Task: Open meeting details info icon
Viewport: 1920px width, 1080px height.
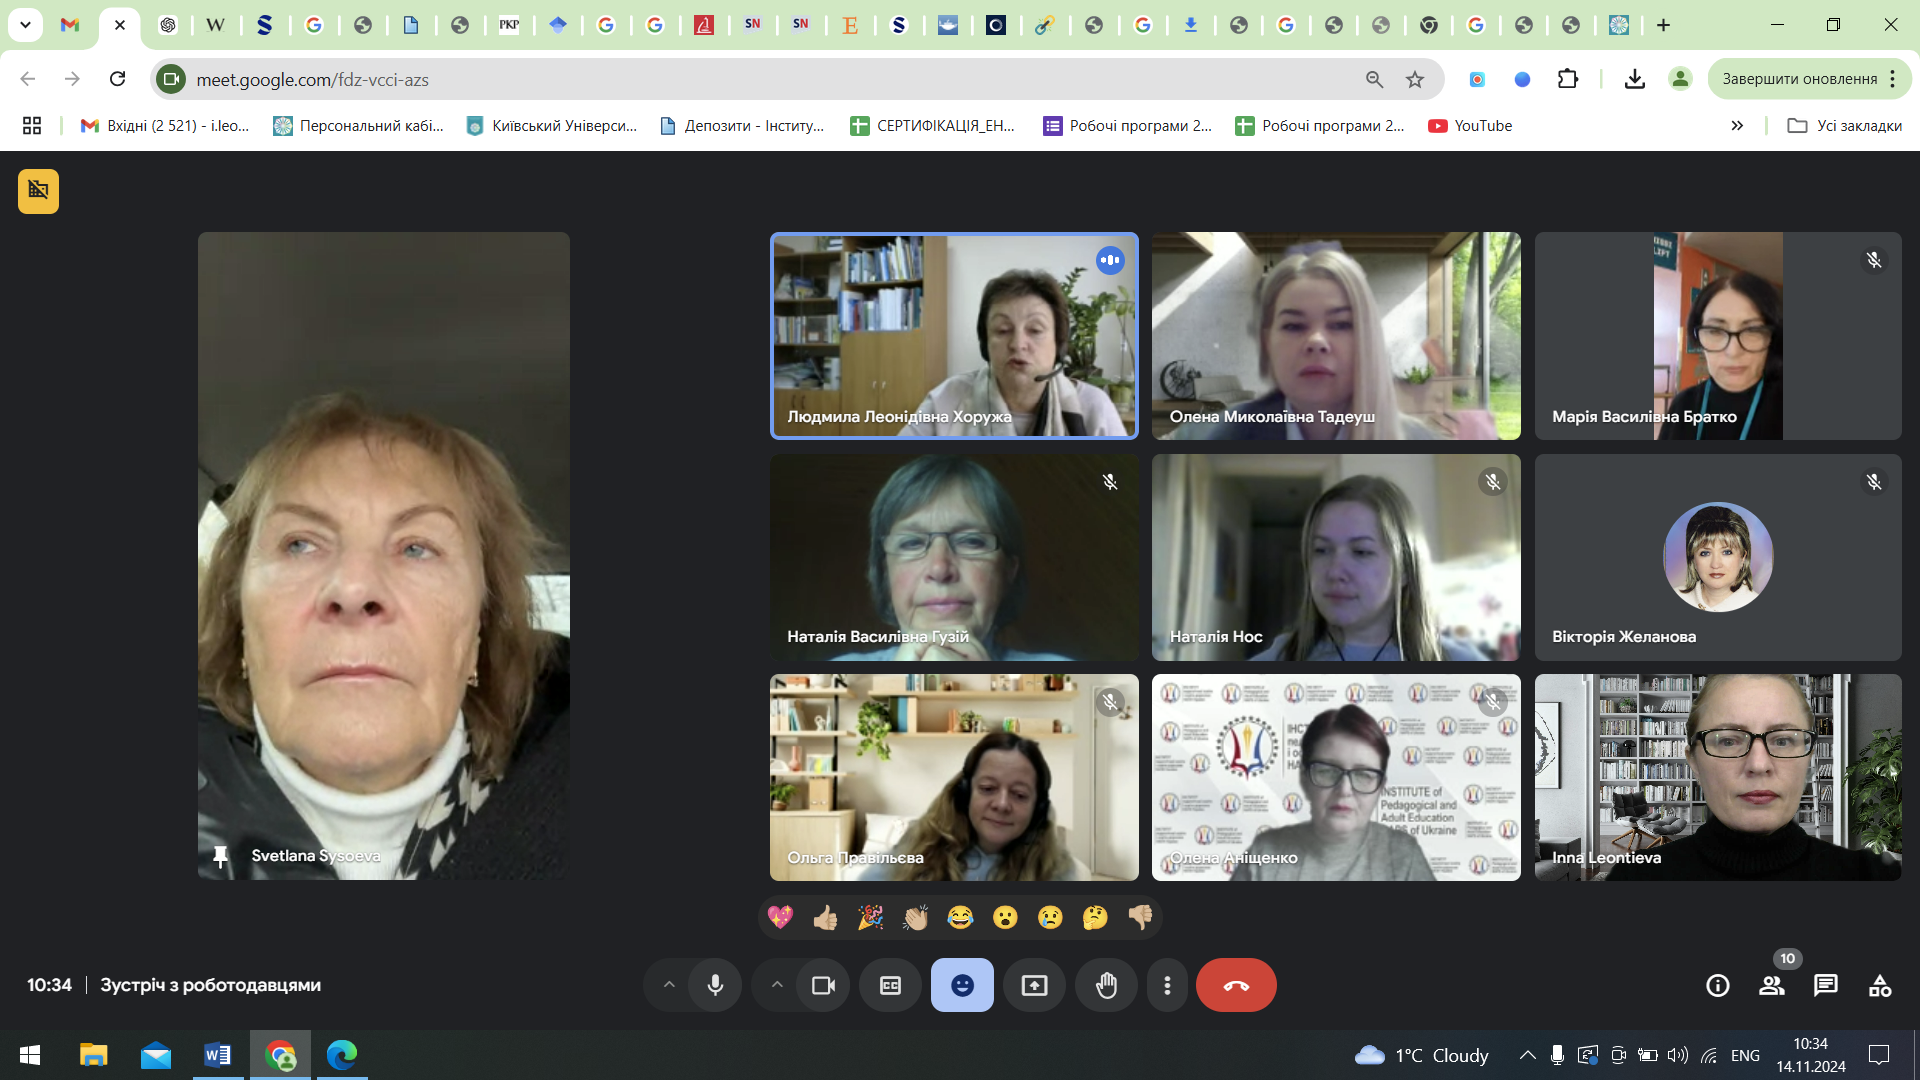Action: click(x=1717, y=985)
